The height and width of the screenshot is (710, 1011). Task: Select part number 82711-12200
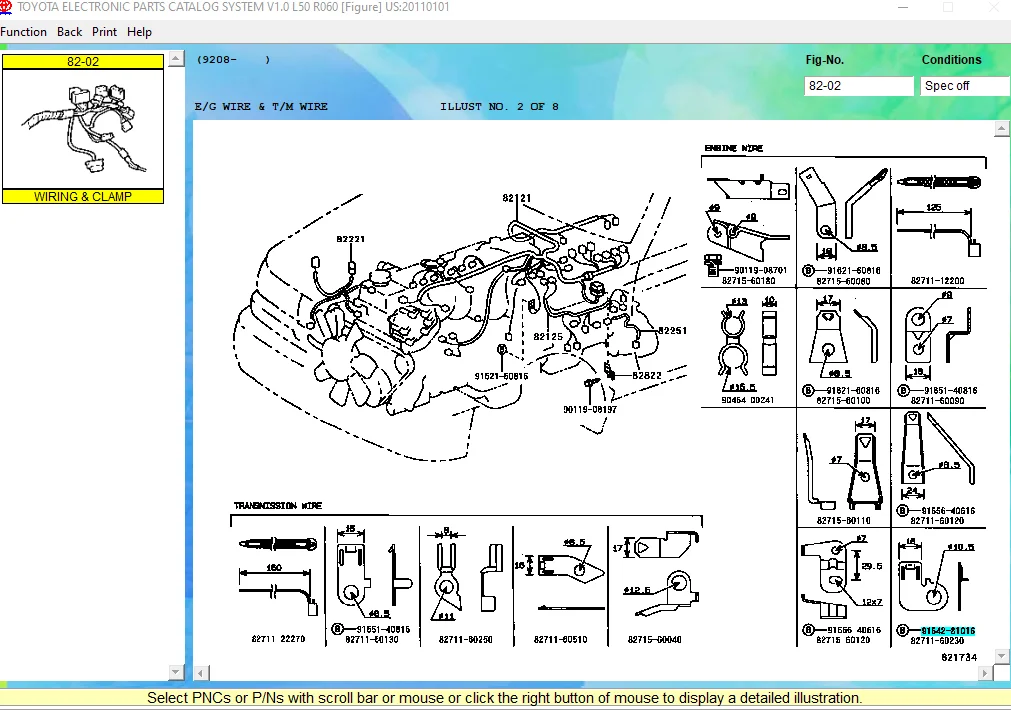coord(937,281)
